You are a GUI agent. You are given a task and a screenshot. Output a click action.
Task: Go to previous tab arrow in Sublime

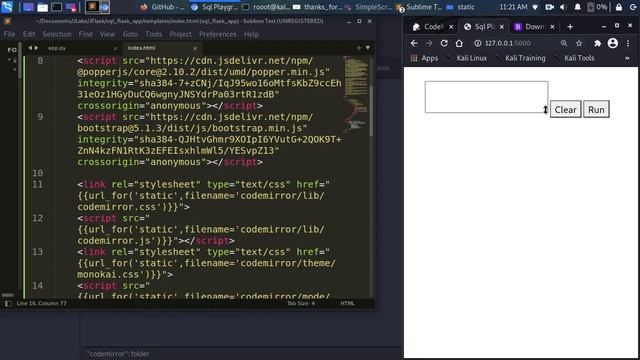(30, 48)
